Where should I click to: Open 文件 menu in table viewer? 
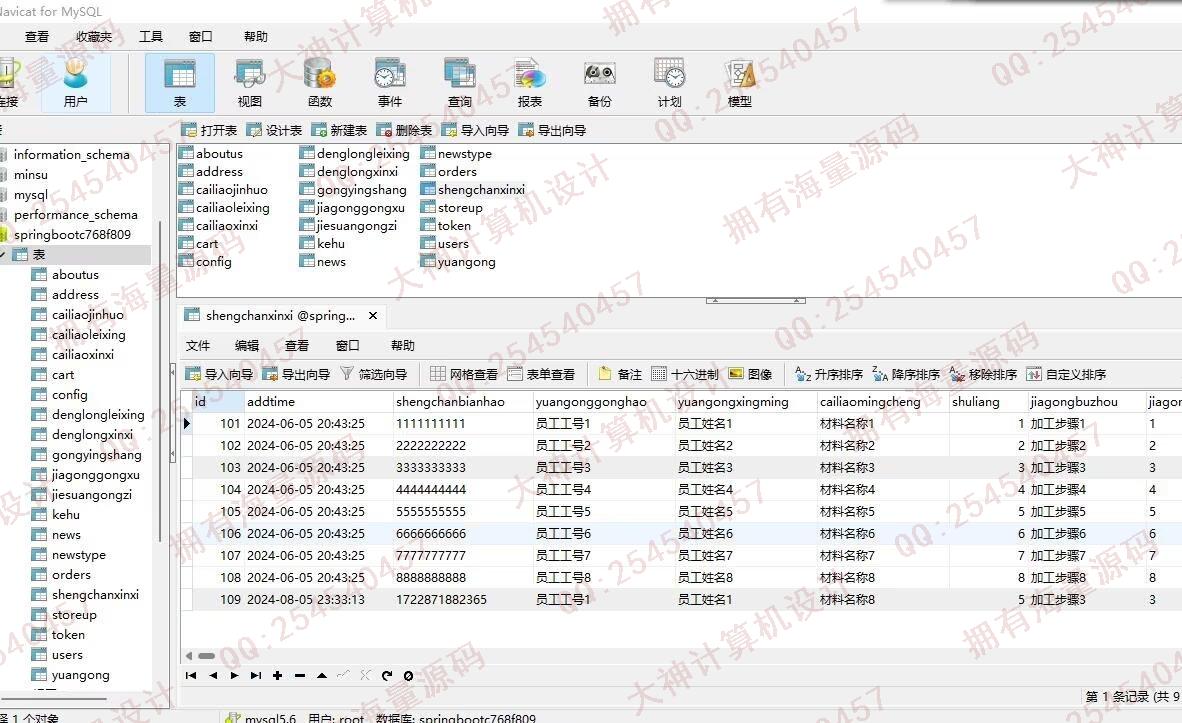click(x=198, y=345)
